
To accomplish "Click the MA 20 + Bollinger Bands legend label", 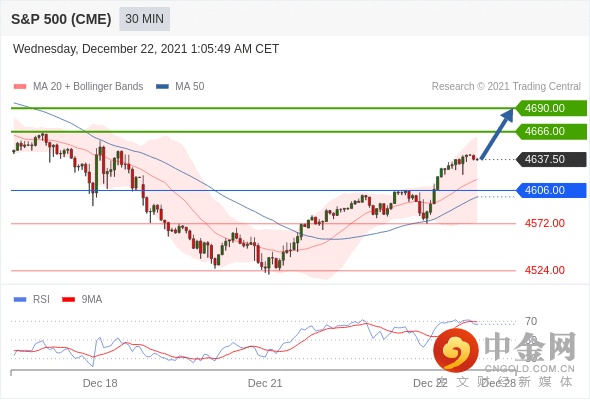I will pyautogui.click(x=88, y=87).
